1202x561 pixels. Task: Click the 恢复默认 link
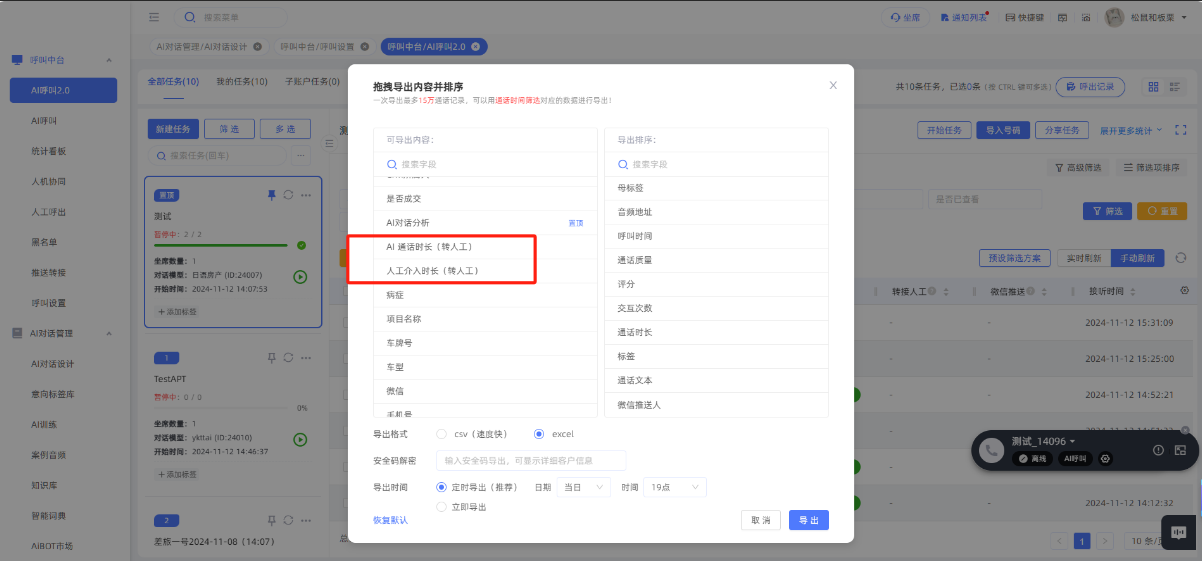pyautogui.click(x=390, y=520)
